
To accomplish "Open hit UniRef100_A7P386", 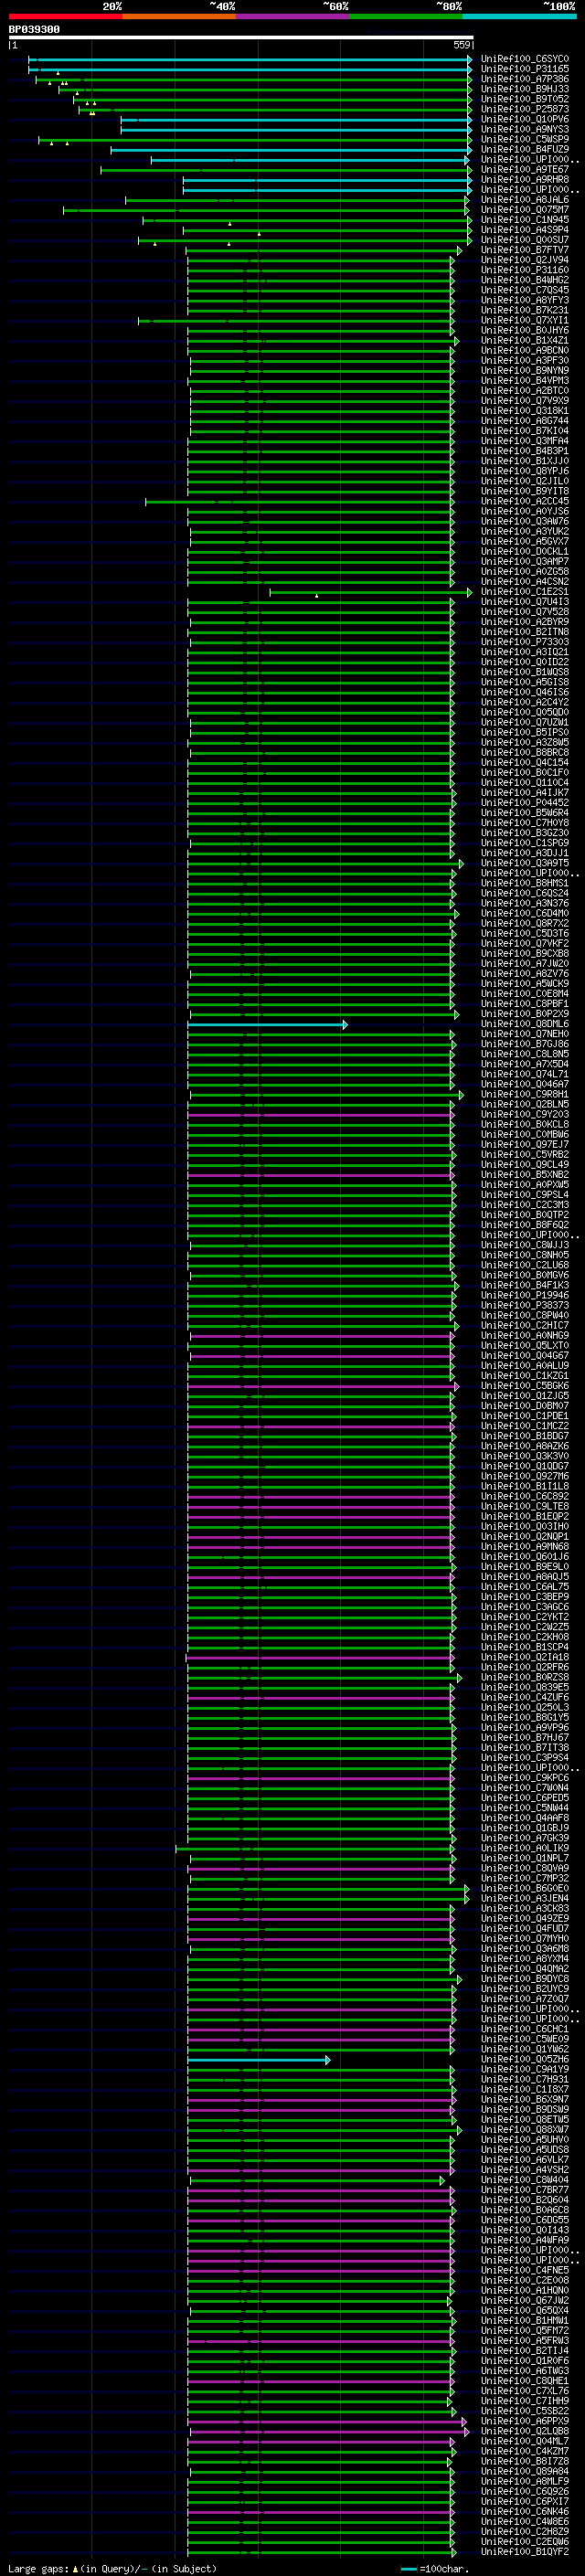I will click(525, 79).
